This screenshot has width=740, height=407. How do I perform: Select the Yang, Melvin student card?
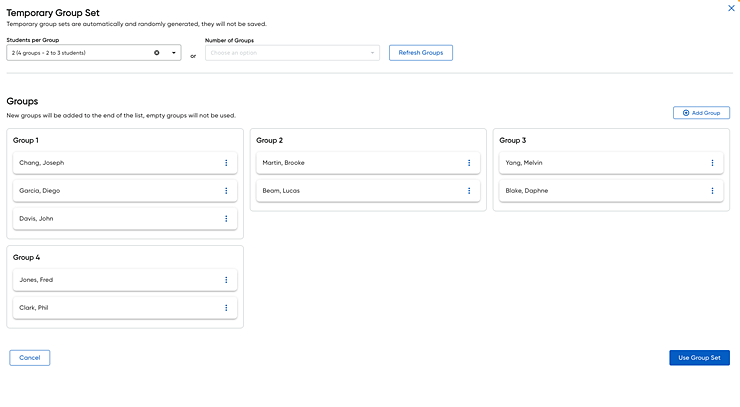pyautogui.click(x=611, y=163)
